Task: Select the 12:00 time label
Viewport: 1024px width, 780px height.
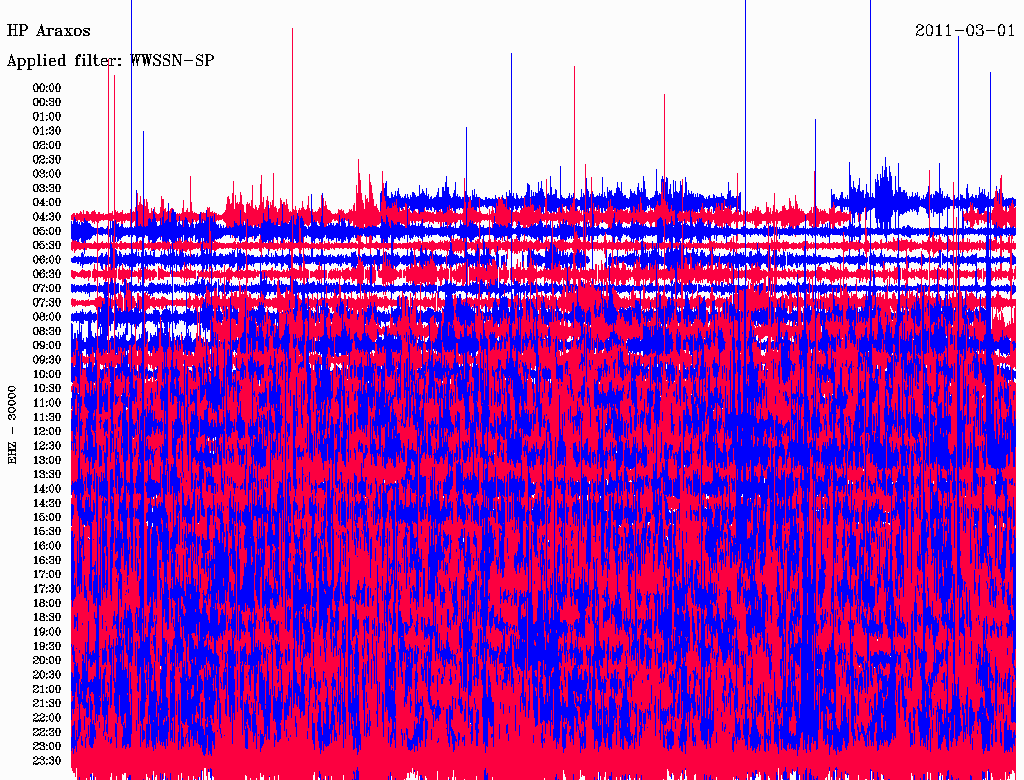Action: (x=47, y=431)
